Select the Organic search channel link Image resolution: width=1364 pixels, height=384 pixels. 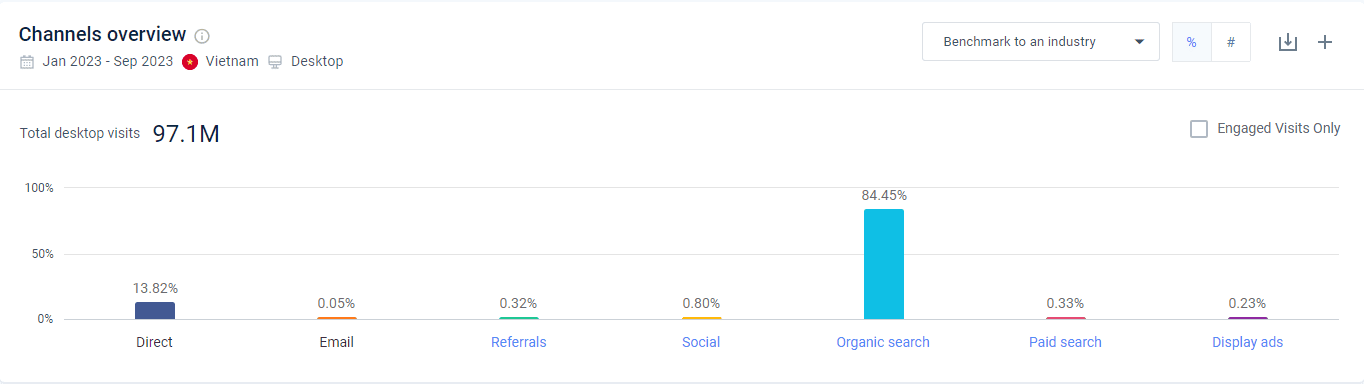tap(883, 342)
